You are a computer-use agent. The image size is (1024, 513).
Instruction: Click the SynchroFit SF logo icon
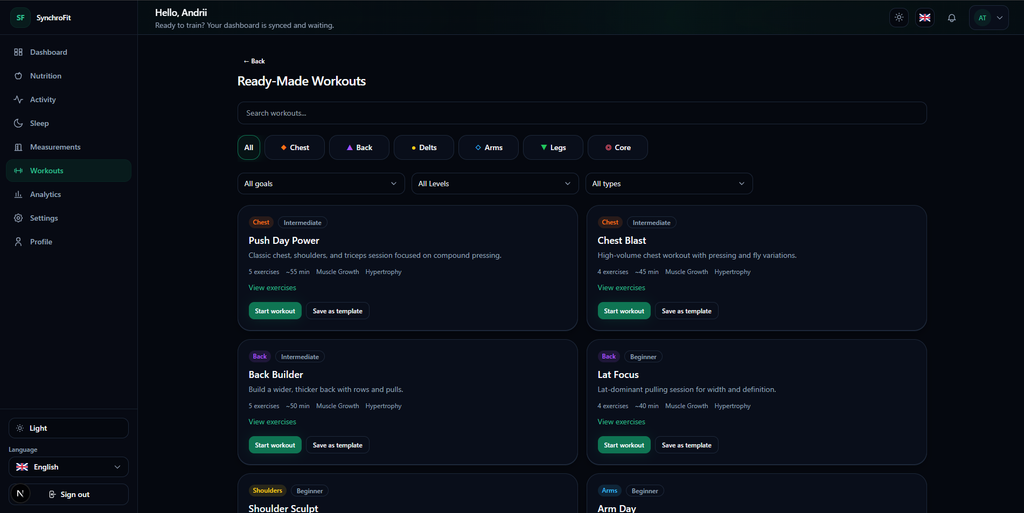pos(20,18)
